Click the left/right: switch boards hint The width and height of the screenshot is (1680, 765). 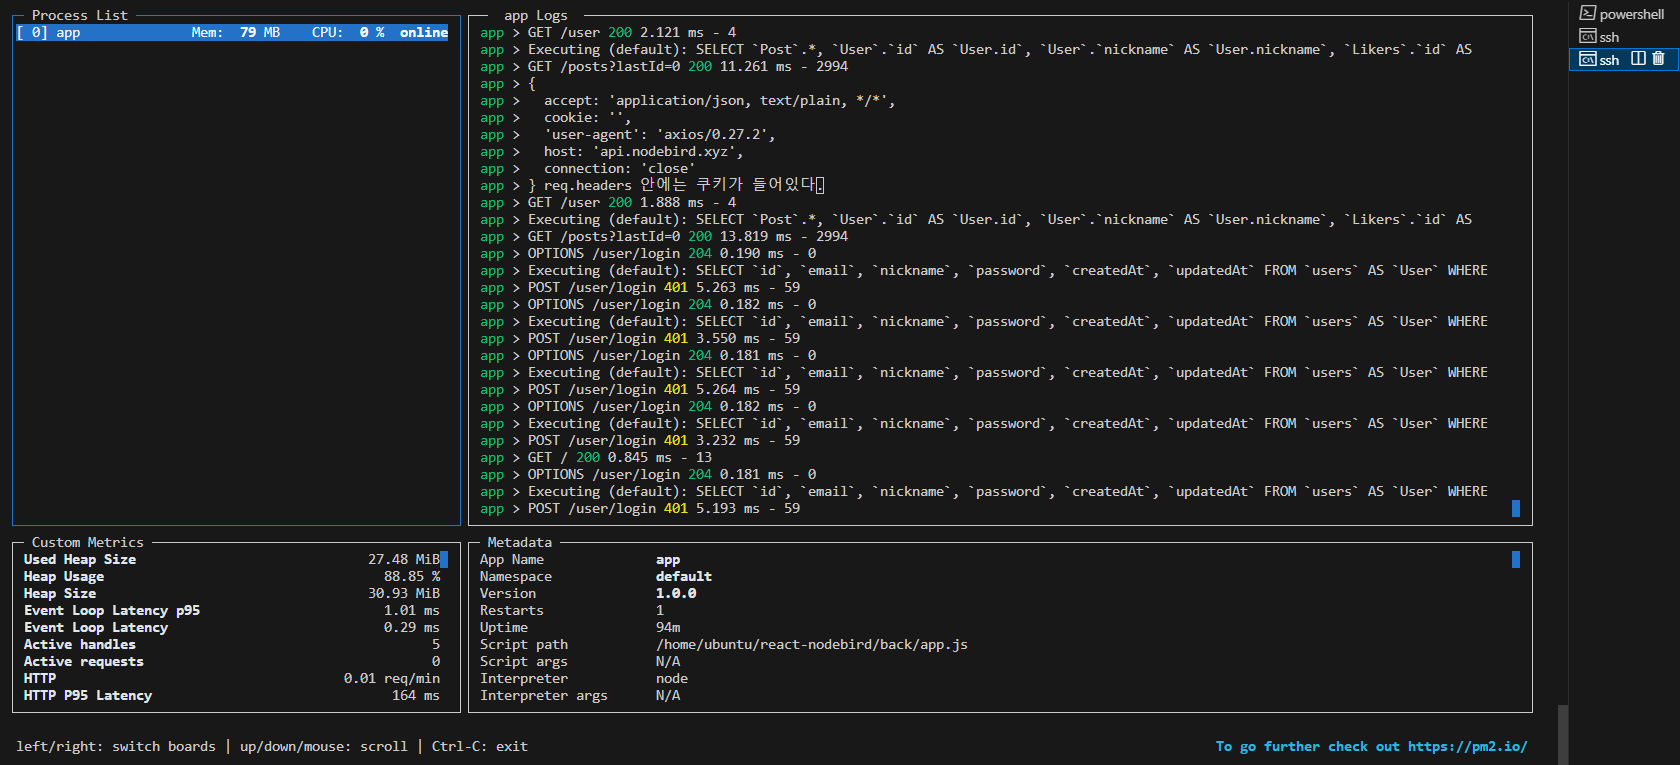(116, 747)
